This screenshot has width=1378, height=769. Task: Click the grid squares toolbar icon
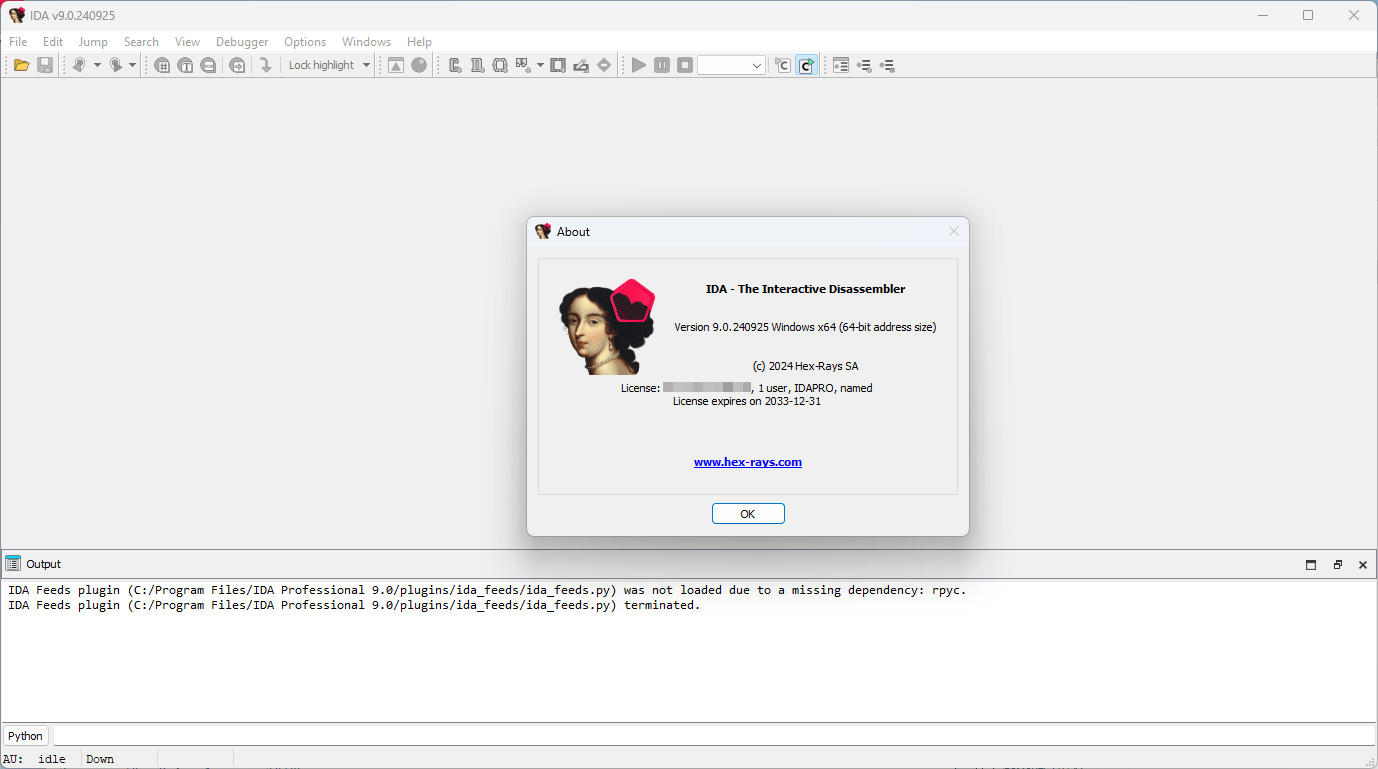[x=523, y=65]
